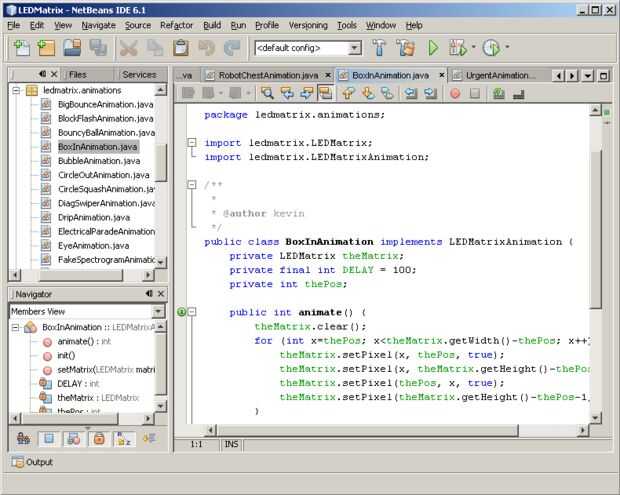
Task: Toggle Show Fields filter in Navigator
Action: (x=49, y=438)
